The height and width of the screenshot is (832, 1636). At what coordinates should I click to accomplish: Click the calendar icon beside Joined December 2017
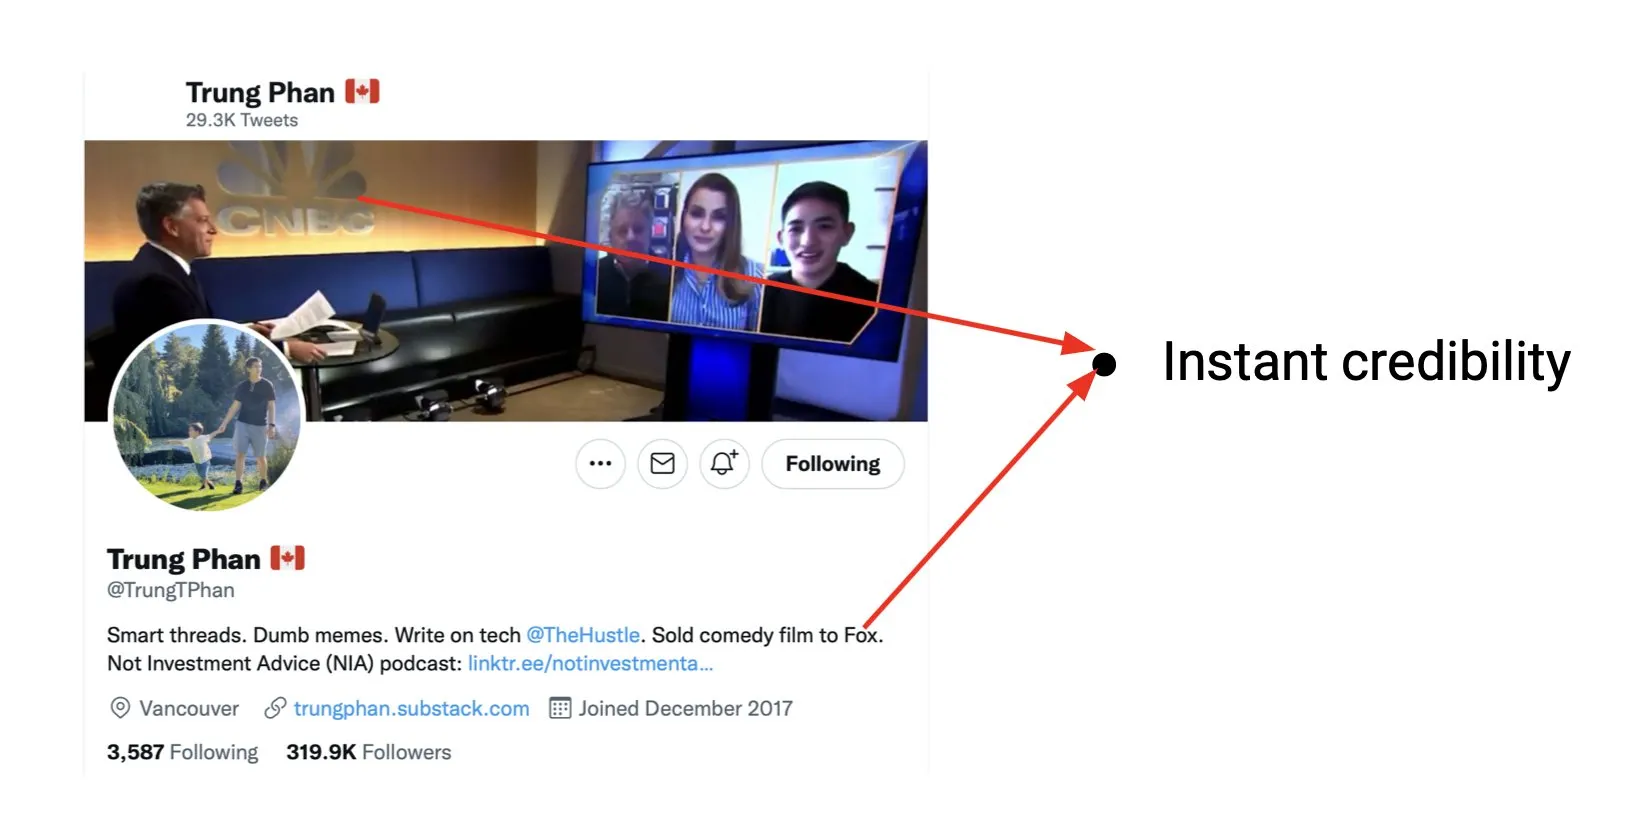coord(560,709)
